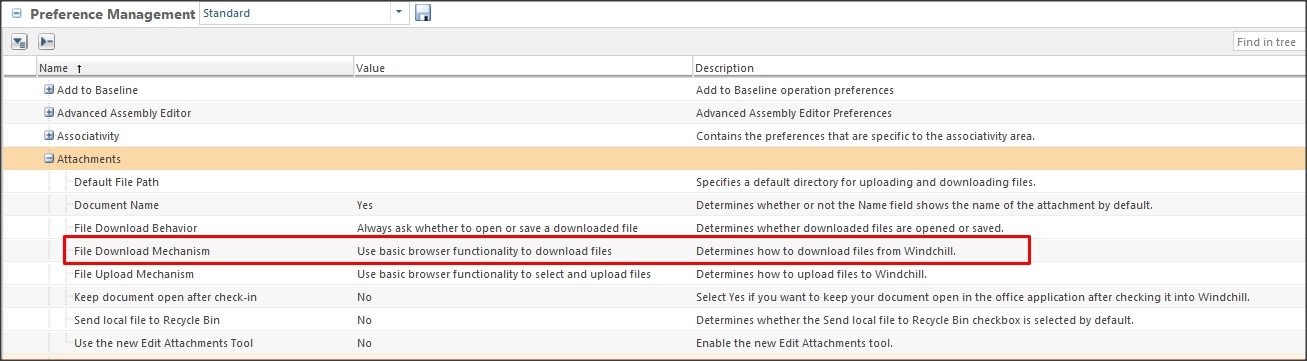Collapse the Attachments node
Screen dimensions: 1307x361
point(49,159)
